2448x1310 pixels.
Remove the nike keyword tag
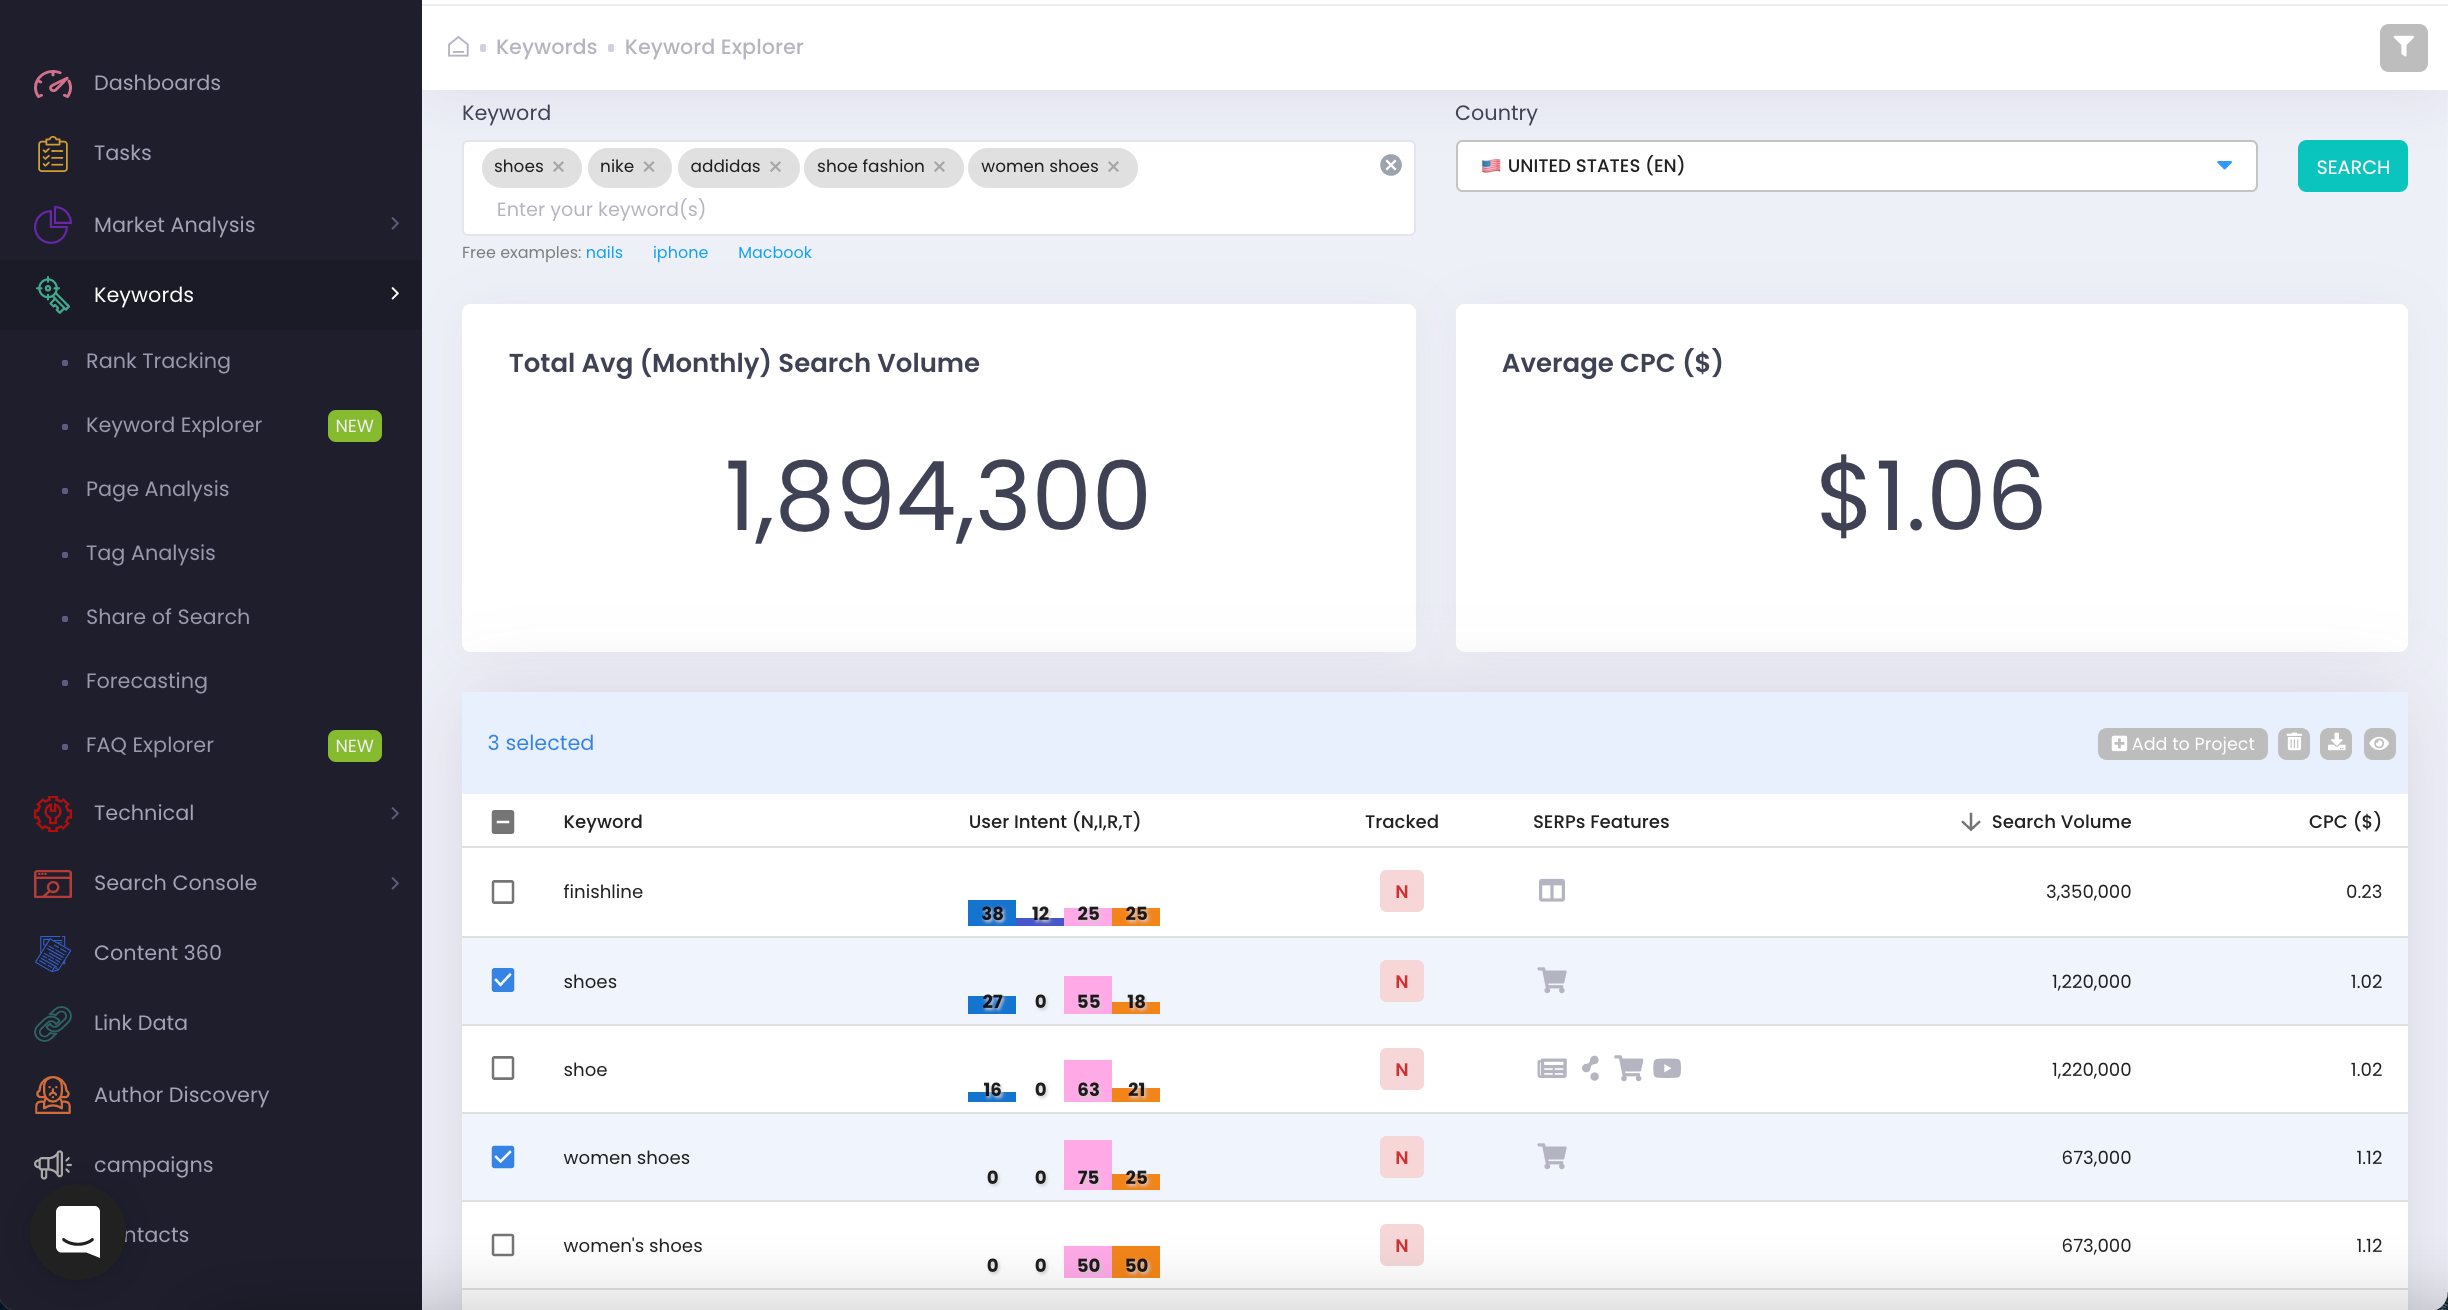pyautogui.click(x=649, y=167)
